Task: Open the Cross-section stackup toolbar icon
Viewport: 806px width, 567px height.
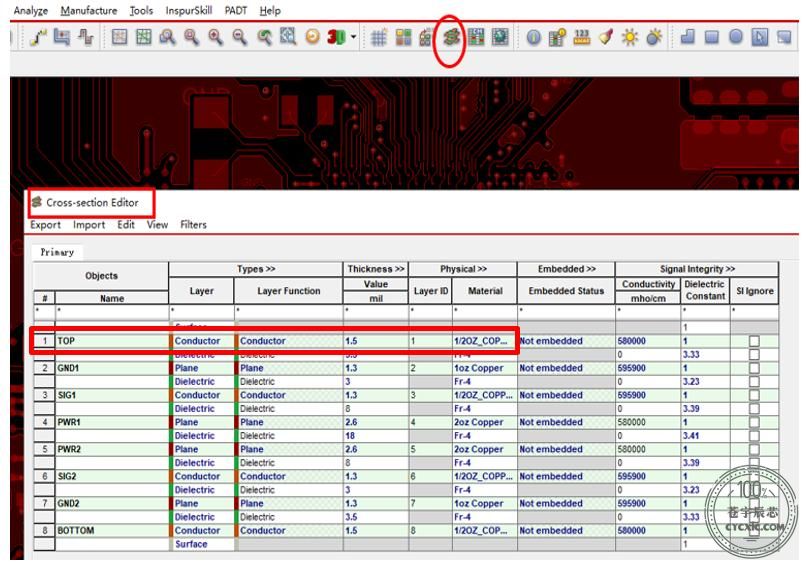Action: (x=451, y=38)
